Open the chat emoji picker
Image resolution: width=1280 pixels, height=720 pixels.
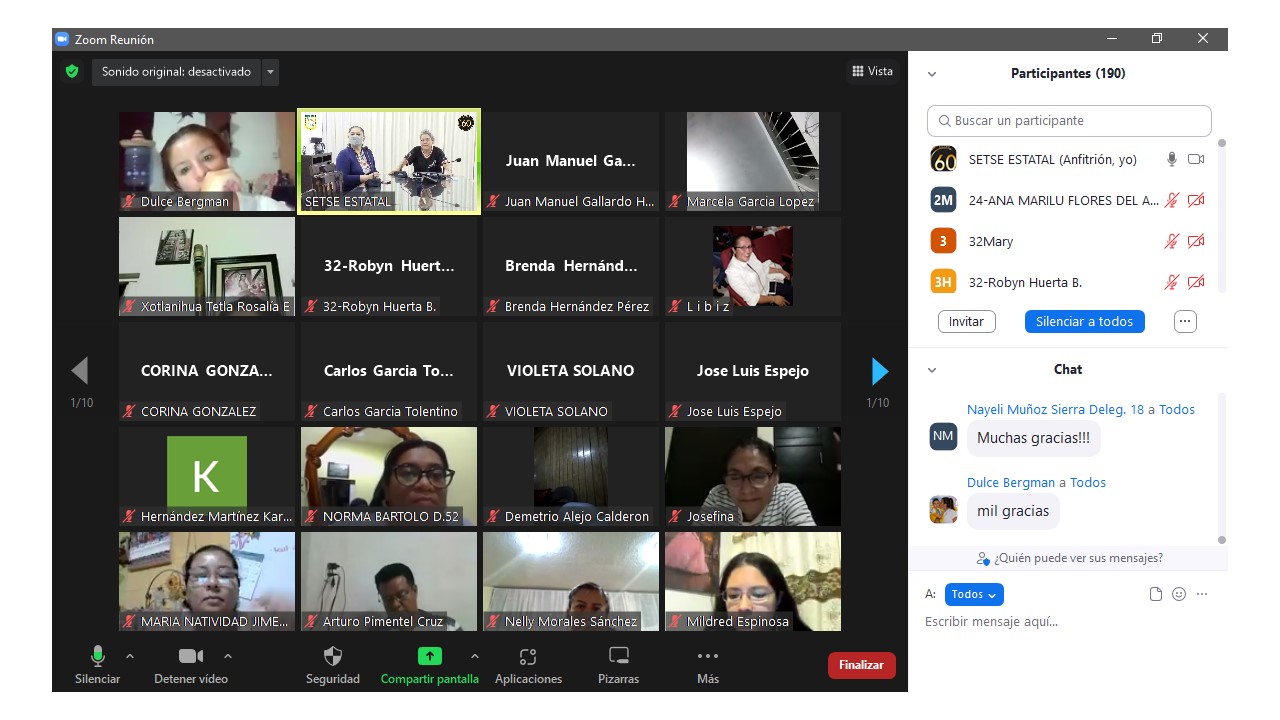1179,594
